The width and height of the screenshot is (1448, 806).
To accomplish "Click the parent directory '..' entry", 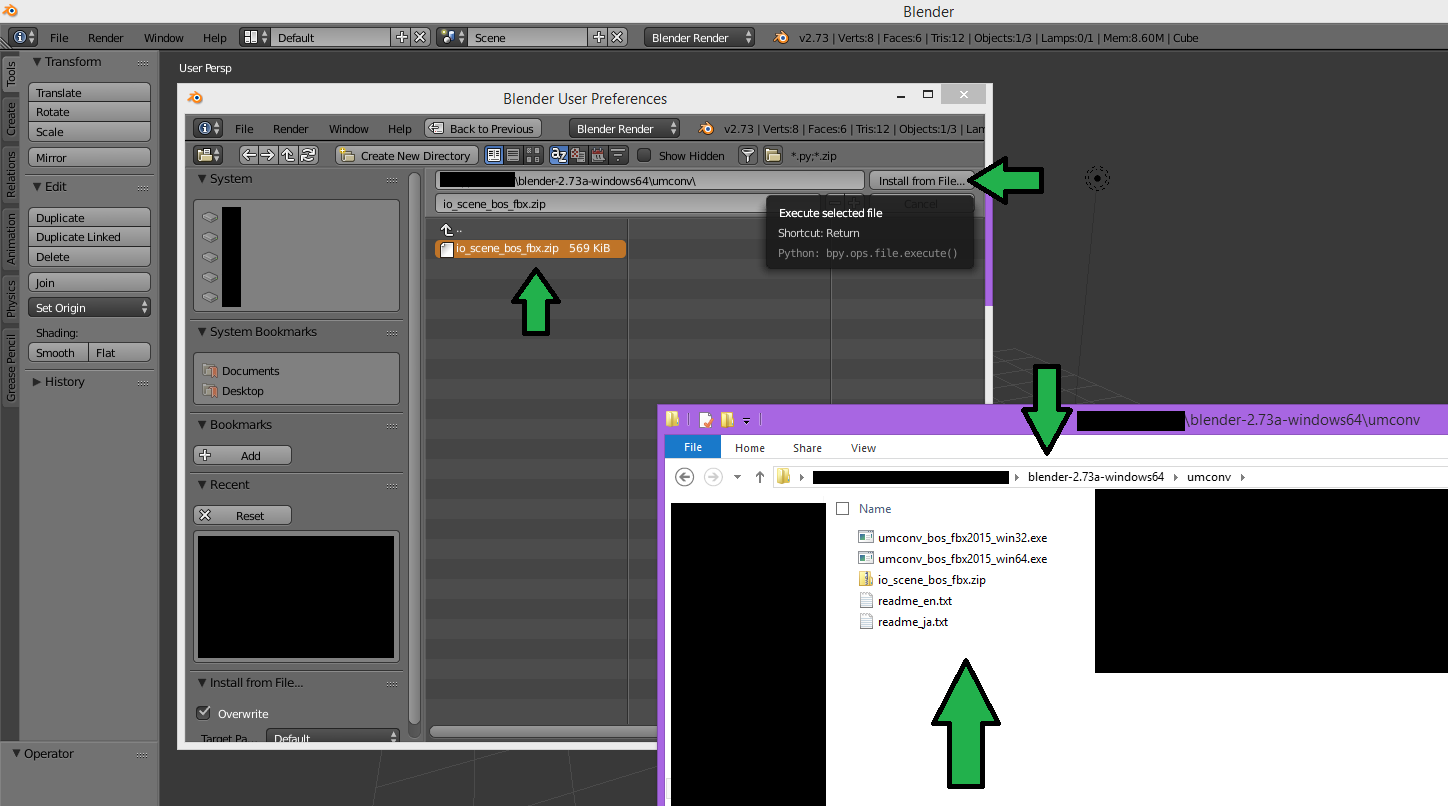I will 452,230.
